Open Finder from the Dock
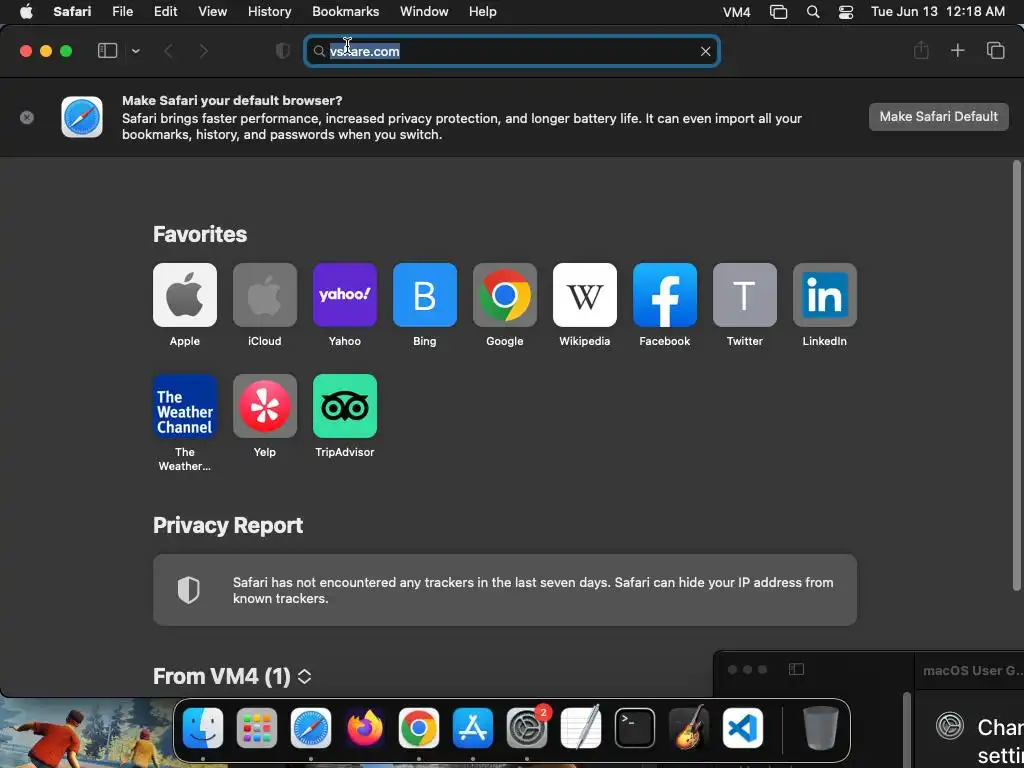This screenshot has height=768, width=1024. point(203,728)
